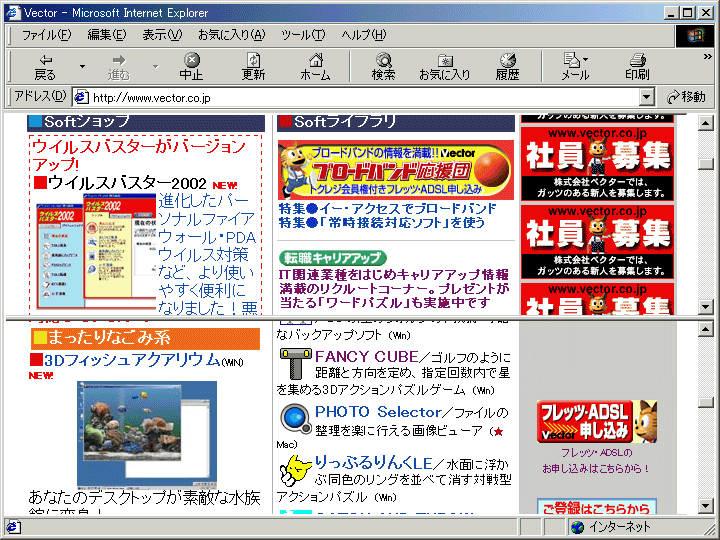Print the page with 印刷 button
This screenshot has width=720, height=540.
pyautogui.click(x=637, y=67)
